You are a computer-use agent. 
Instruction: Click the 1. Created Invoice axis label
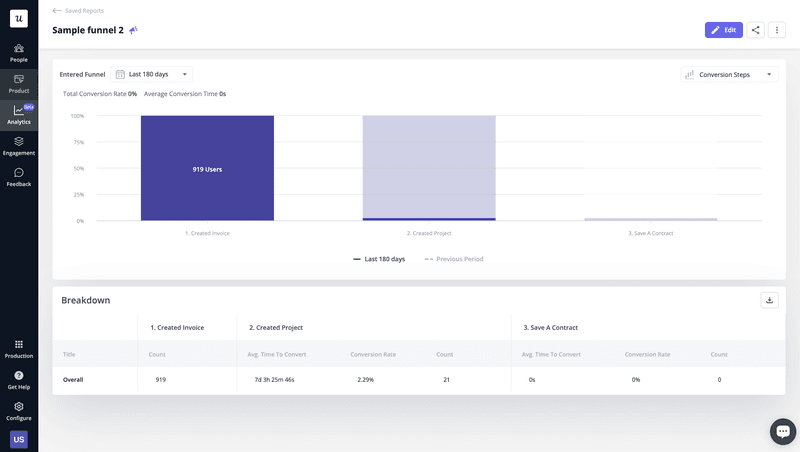207,233
